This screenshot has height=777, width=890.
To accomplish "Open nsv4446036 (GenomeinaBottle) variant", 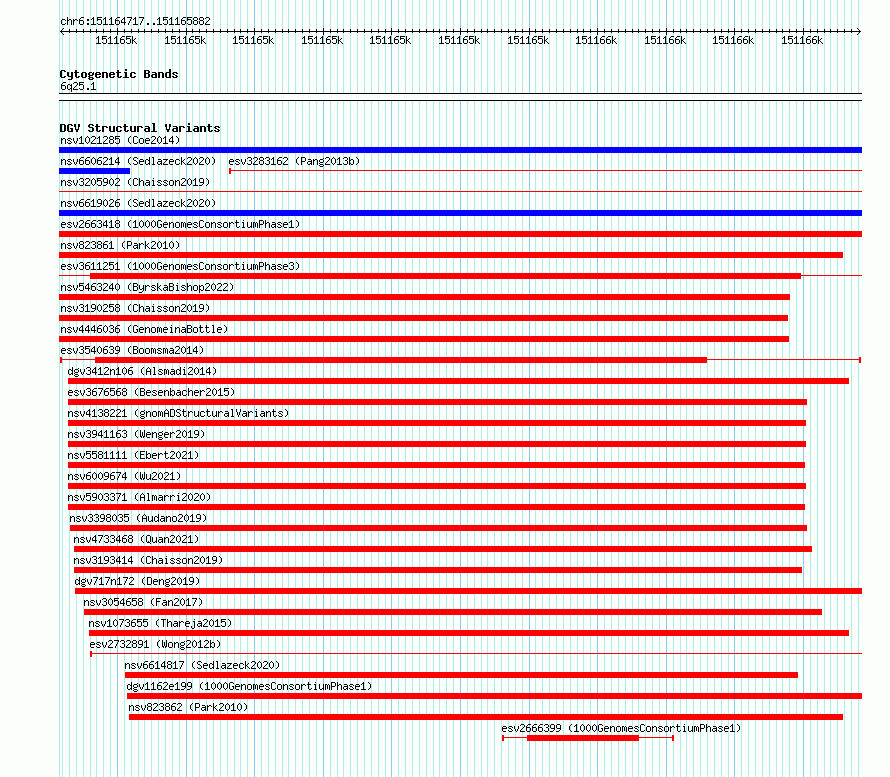I will pyautogui.click(x=144, y=329).
